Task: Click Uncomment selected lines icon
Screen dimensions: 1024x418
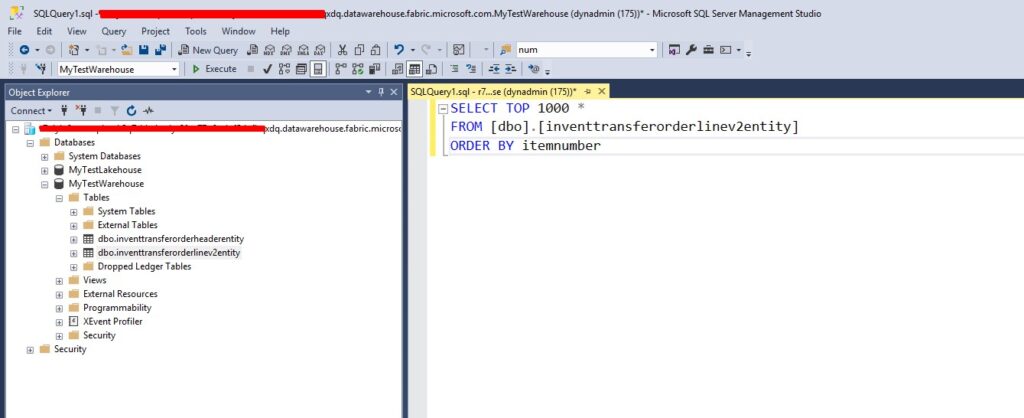Action: [471, 69]
